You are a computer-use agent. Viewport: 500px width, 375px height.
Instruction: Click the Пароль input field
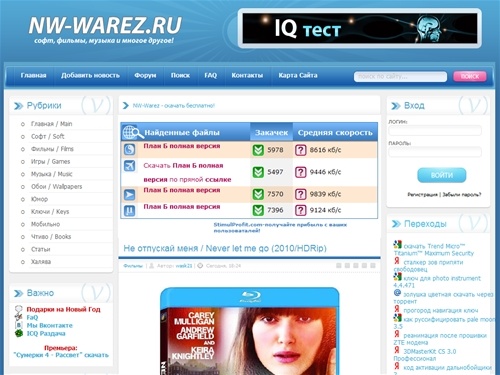(435, 152)
